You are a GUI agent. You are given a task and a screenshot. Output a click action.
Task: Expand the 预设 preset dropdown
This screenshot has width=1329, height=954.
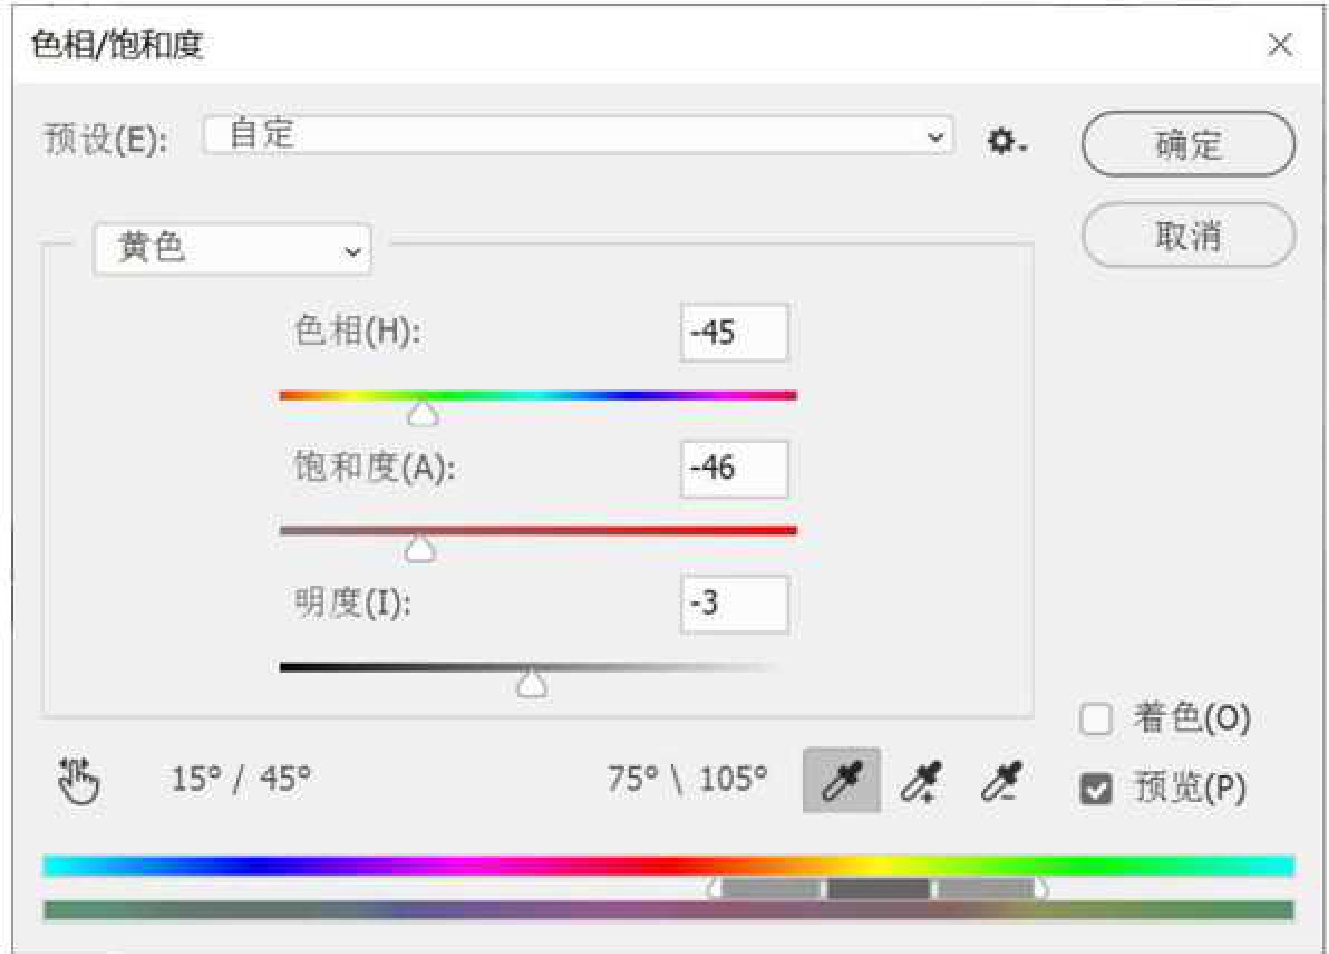click(578, 135)
